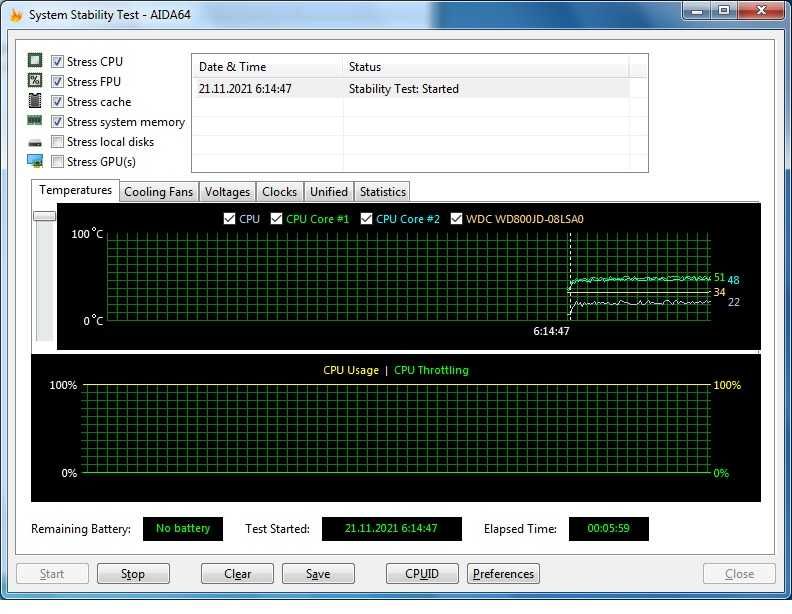Click the 51 temperature reading value

coord(719,277)
